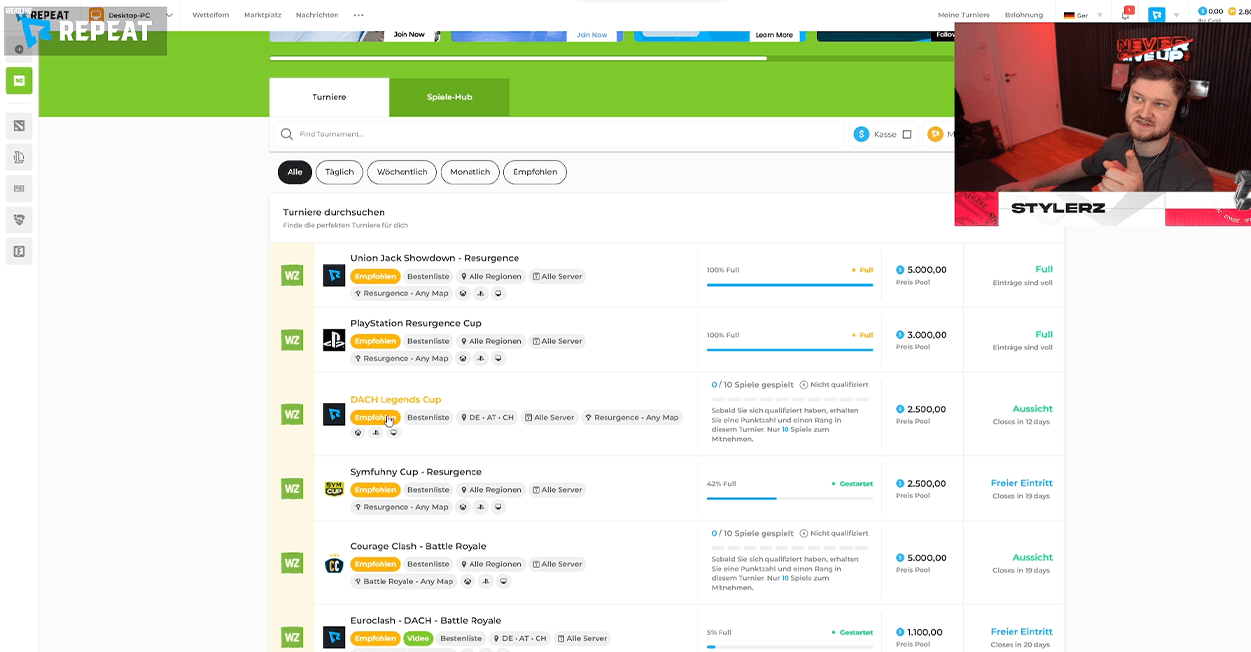Click the blue Kasse dollar icon
The image size is (1251, 652).
(861, 134)
